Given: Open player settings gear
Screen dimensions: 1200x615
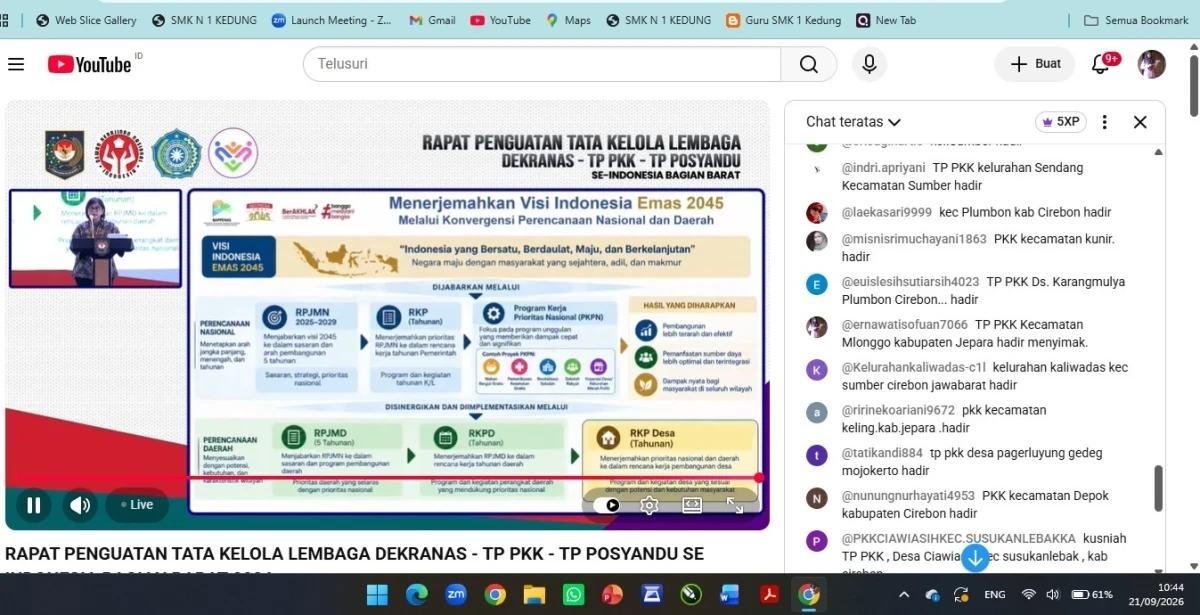Looking at the screenshot, I should 649,505.
